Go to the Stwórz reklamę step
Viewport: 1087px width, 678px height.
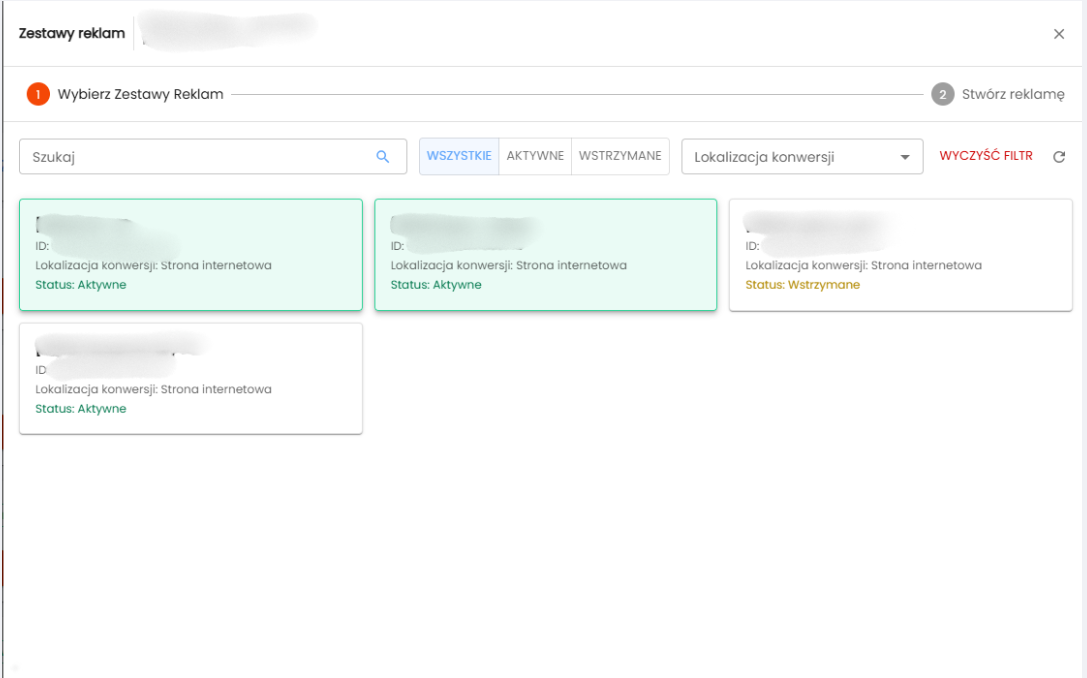(1013, 95)
